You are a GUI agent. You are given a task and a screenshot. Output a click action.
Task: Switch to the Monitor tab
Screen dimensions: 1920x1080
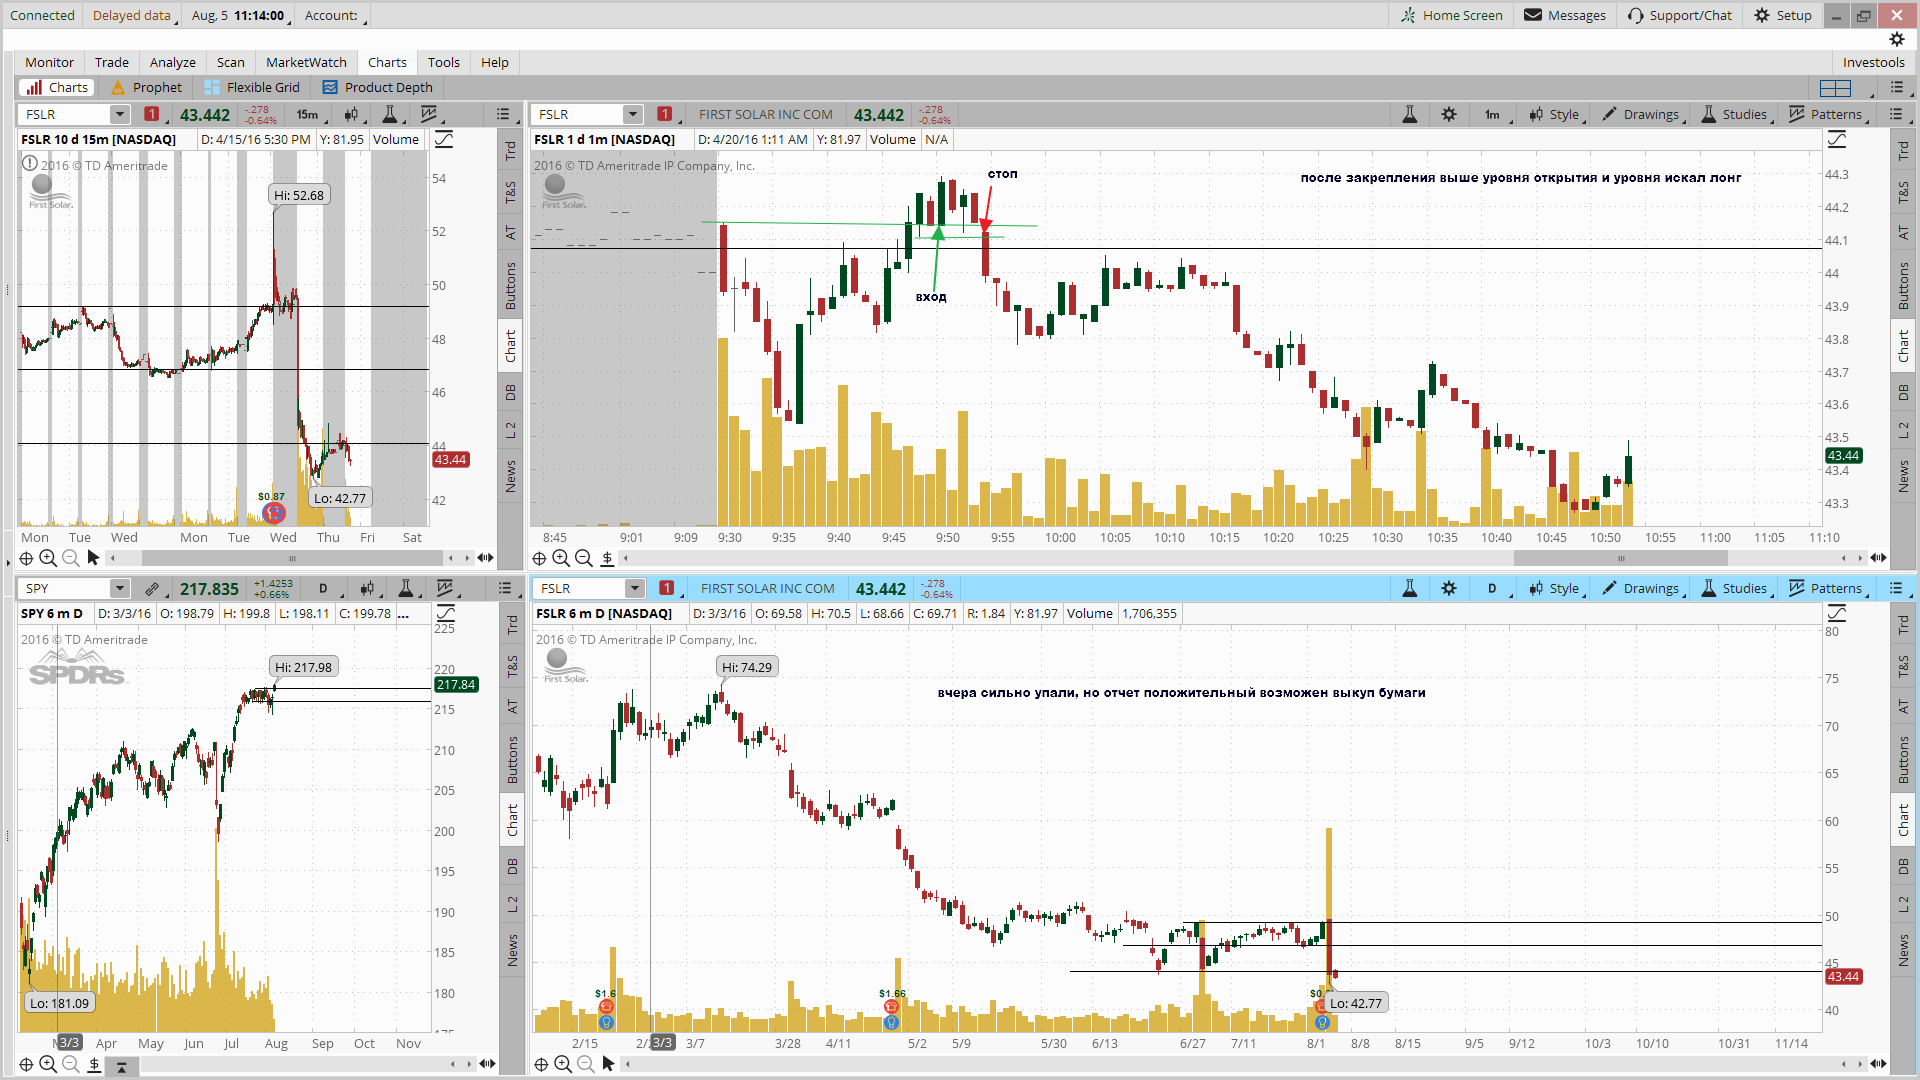coord(49,62)
